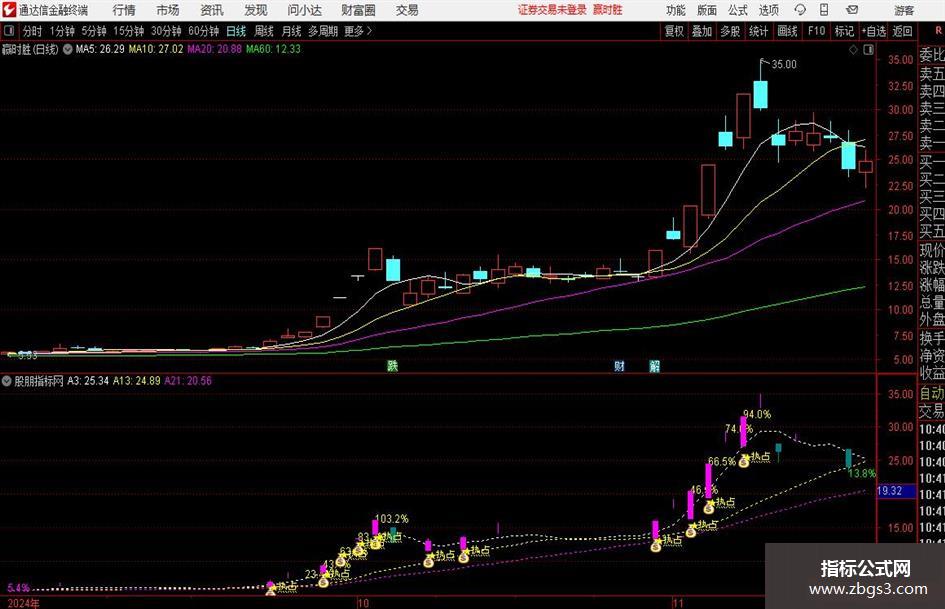945x609 pixels.
Task: Switch to the 60分钟 period
Action: (x=203, y=31)
